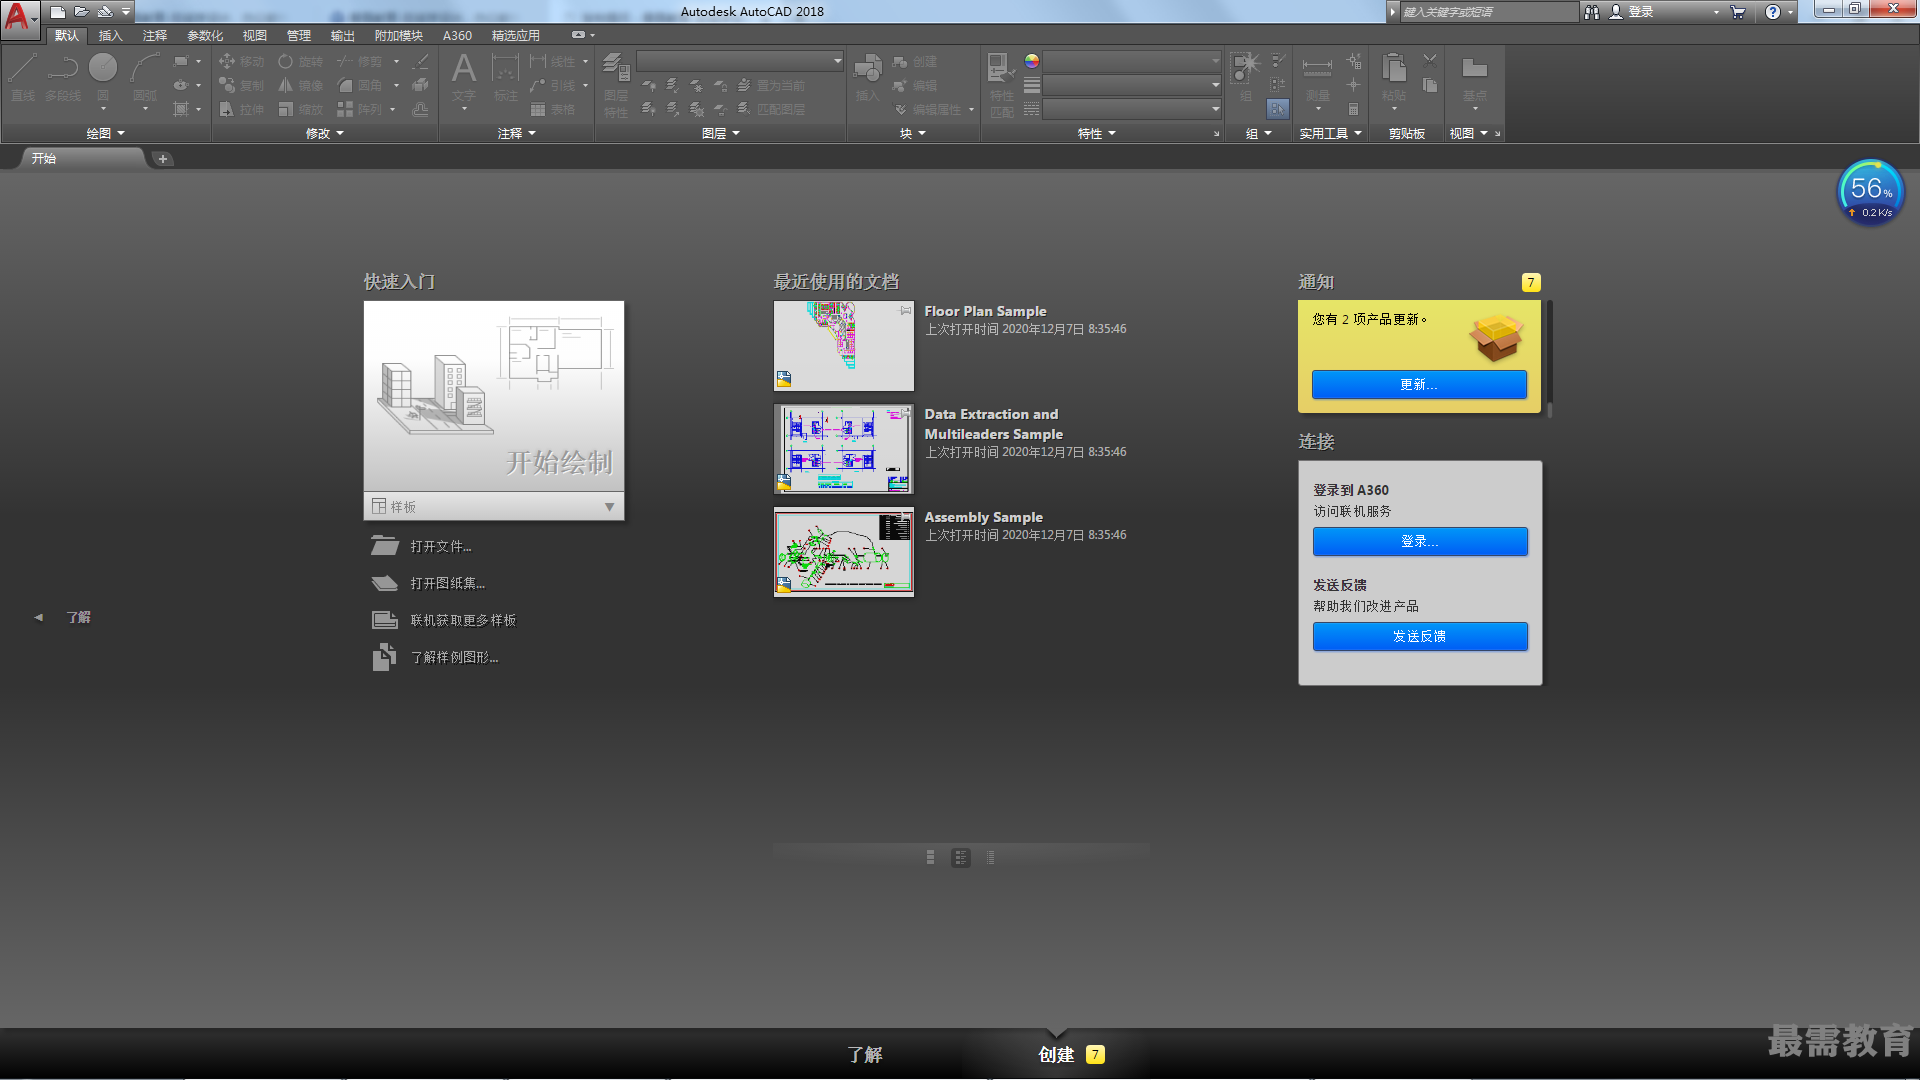Screen dimensions: 1920x1080
Task: Click the Table (表格) tool
Action: (x=553, y=109)
